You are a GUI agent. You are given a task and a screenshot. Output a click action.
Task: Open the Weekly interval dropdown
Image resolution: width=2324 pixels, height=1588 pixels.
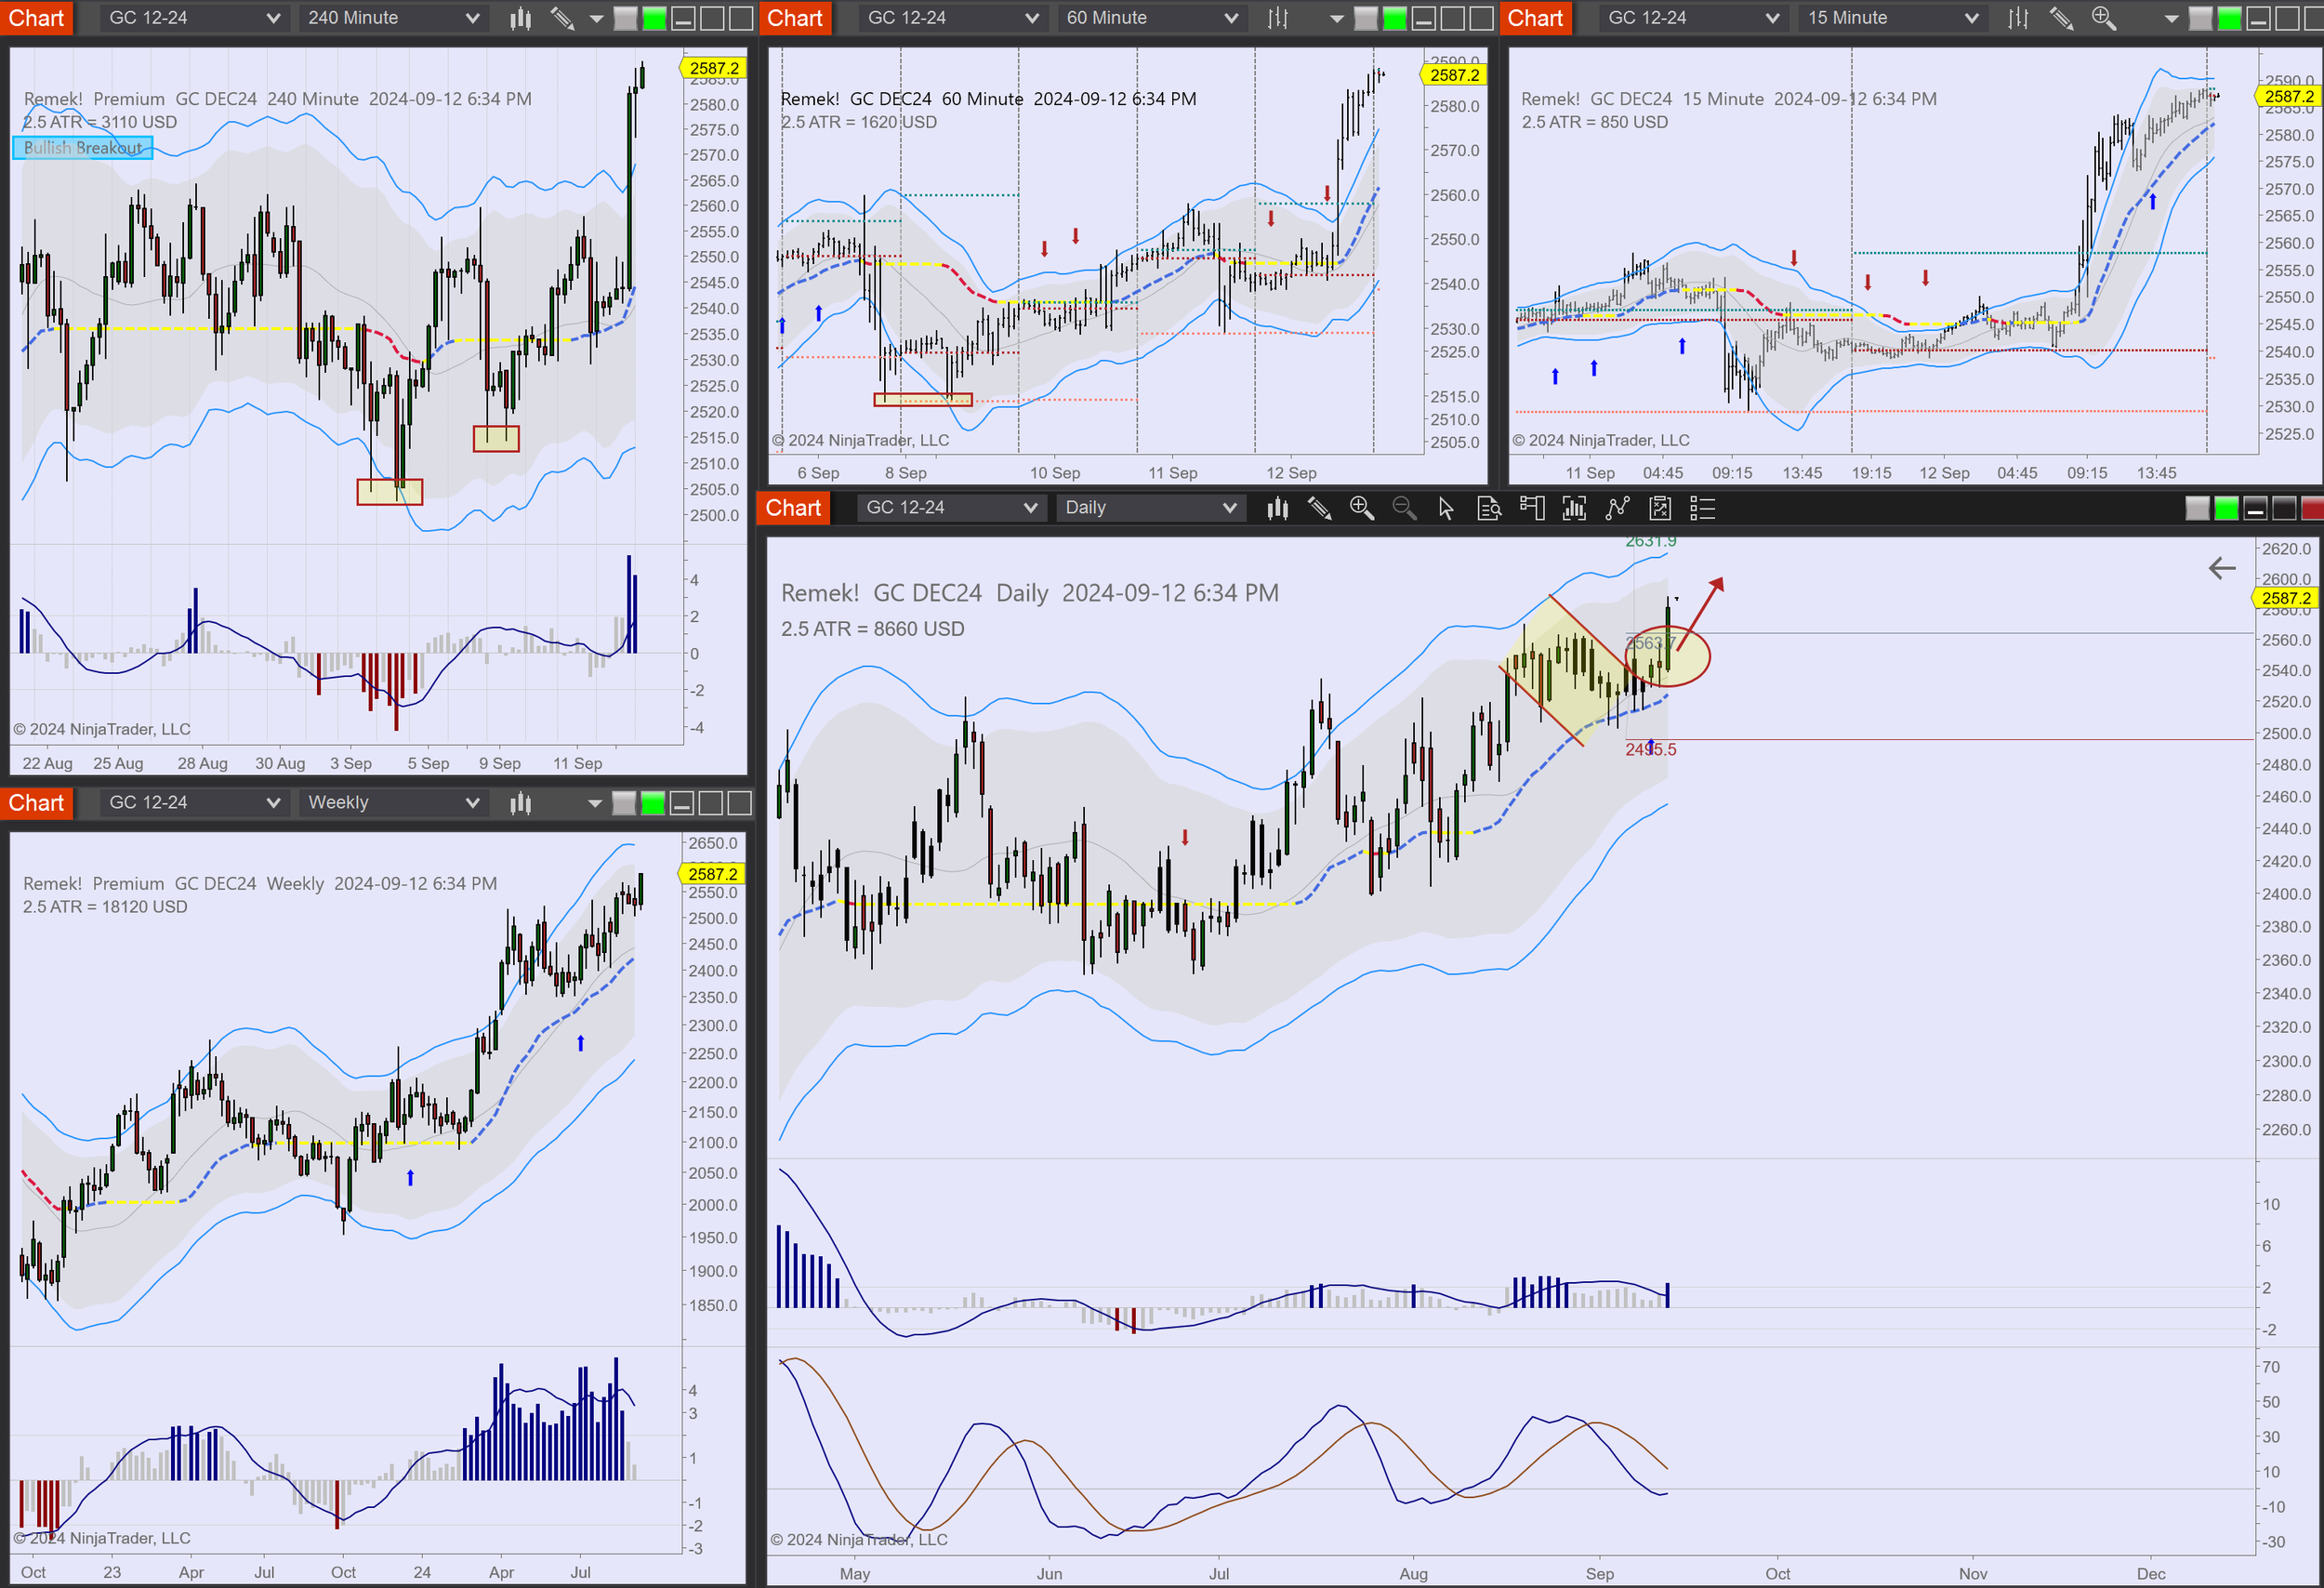[392, 803]
